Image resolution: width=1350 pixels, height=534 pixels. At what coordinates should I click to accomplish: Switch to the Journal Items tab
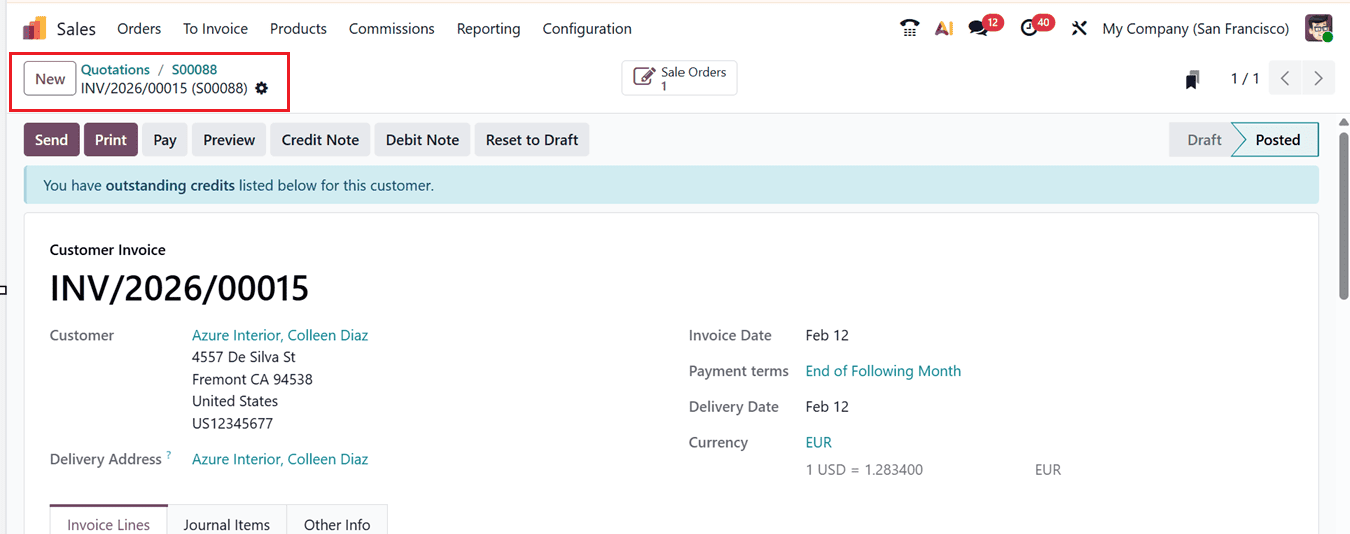(227, 524)
